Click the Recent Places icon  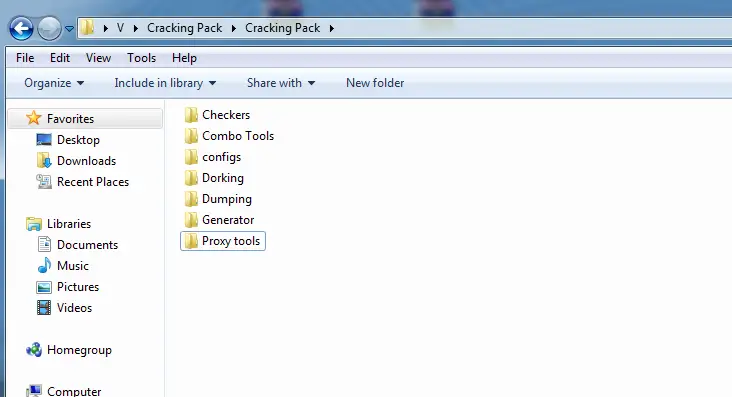[44, 181]
